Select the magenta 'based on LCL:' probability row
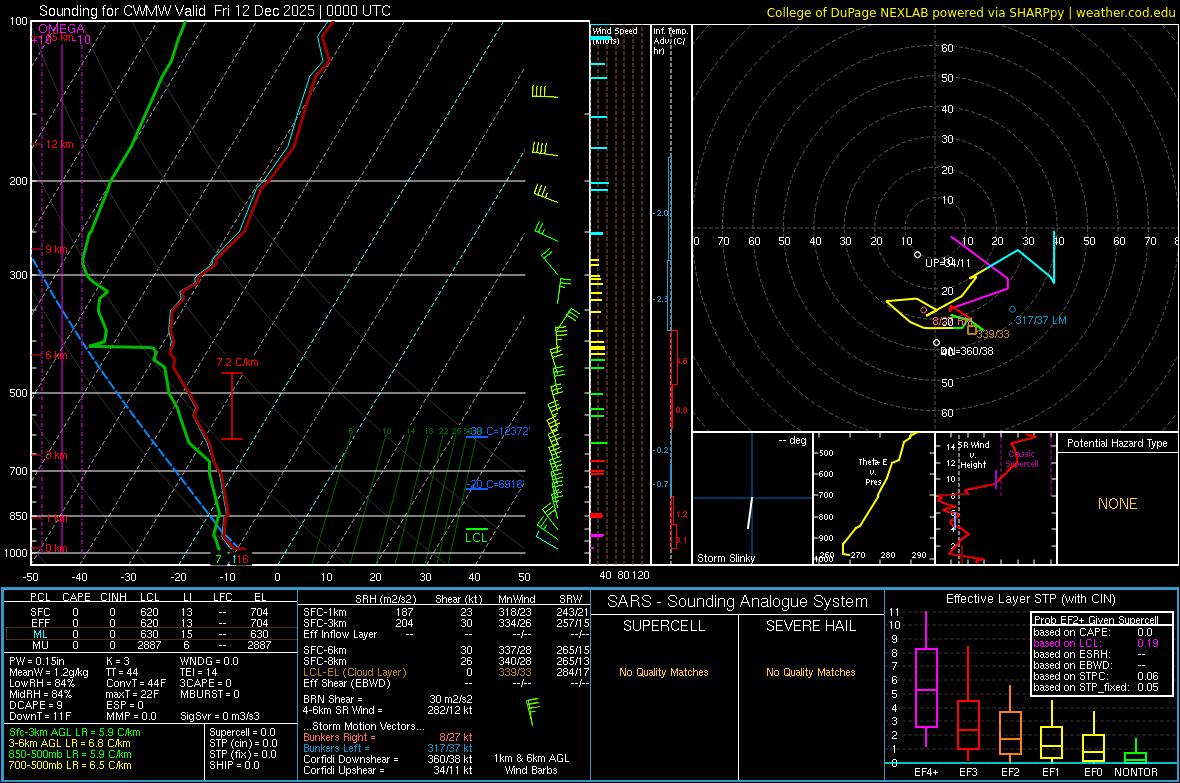1180x783 pixels. point(1096,644)
